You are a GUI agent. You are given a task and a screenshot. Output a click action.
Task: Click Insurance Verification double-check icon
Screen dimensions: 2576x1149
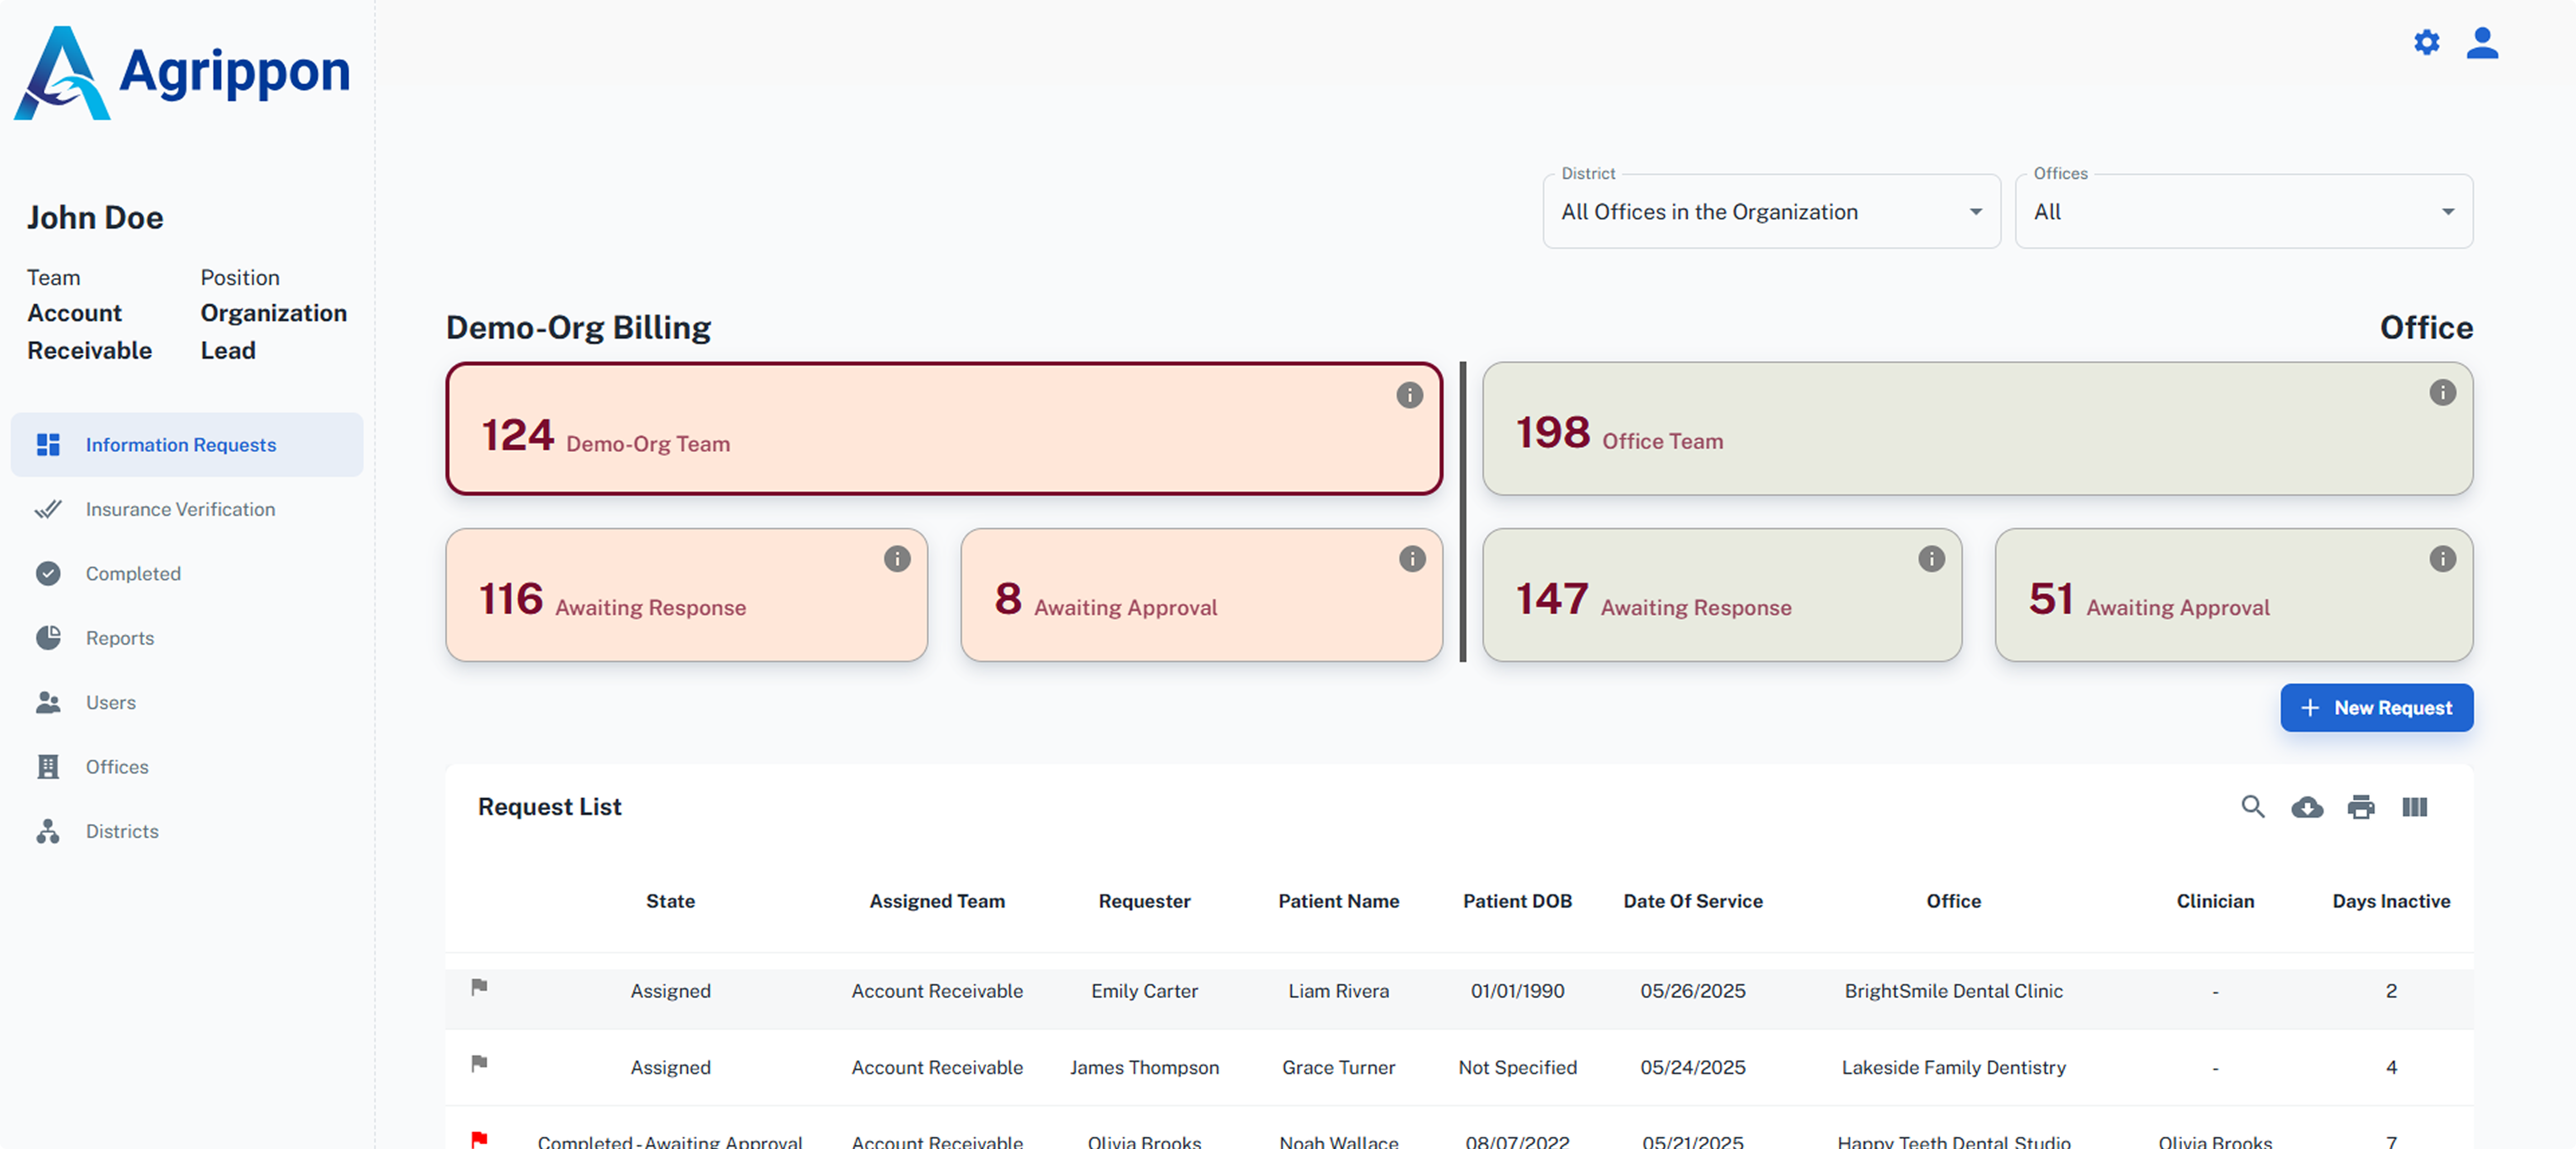click(48, 509)
